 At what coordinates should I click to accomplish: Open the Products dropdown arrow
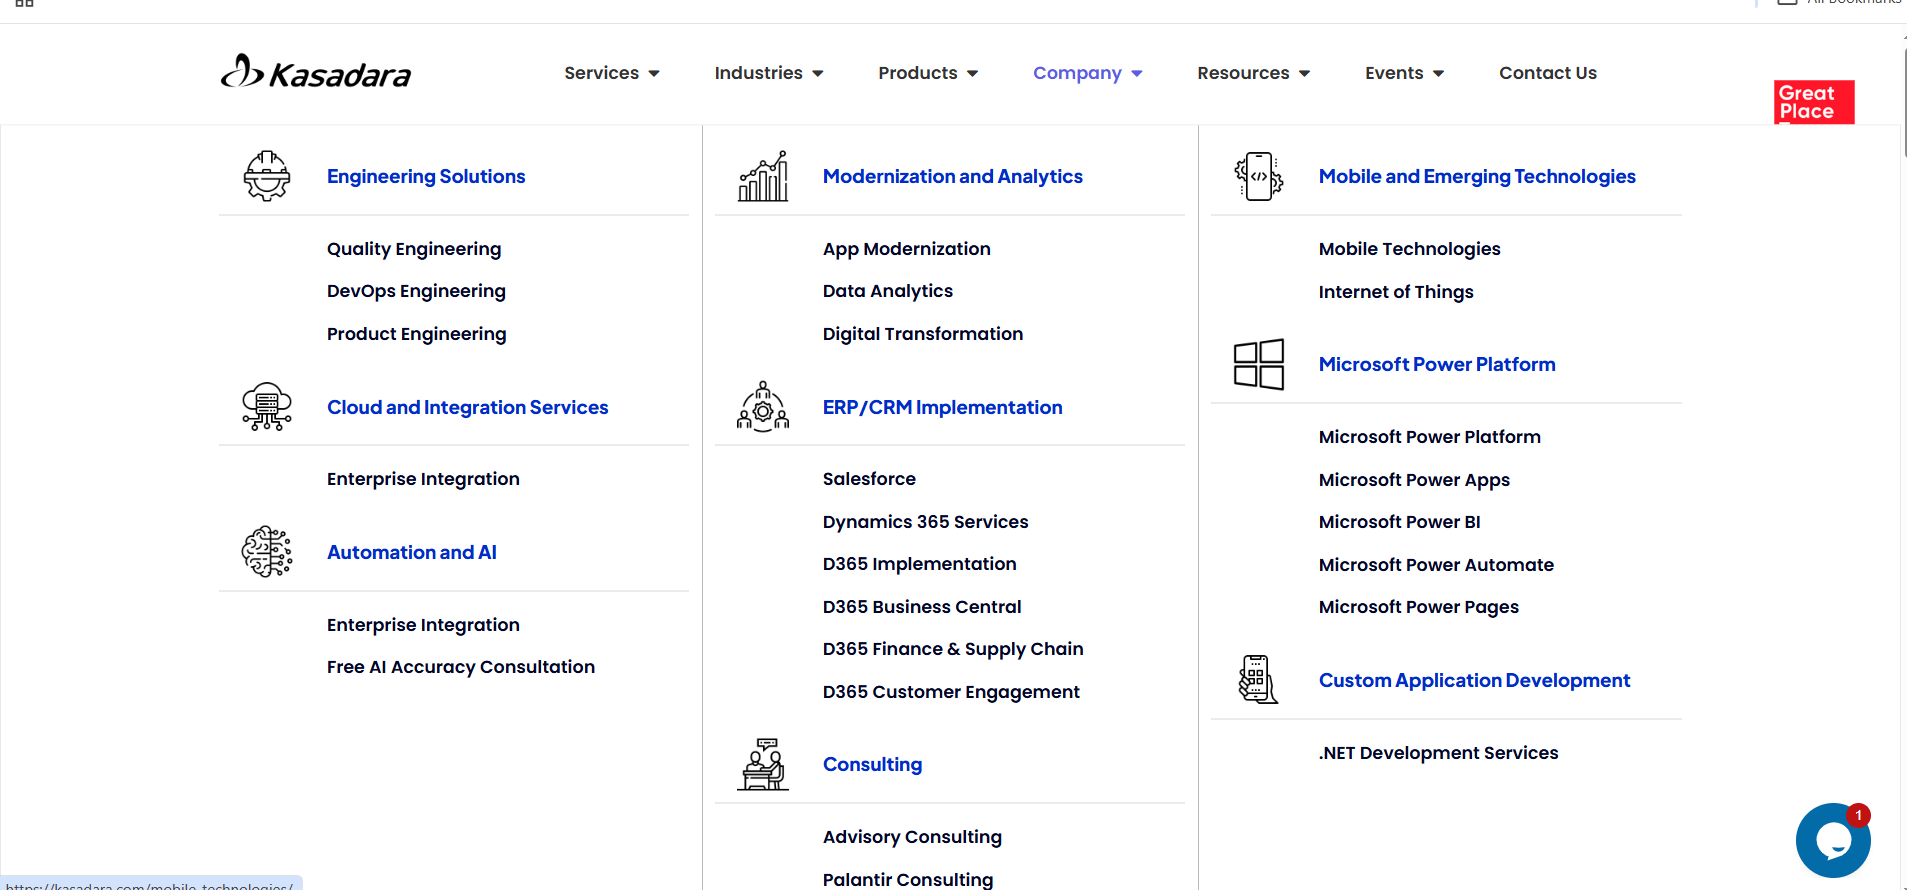coord(973,73)
